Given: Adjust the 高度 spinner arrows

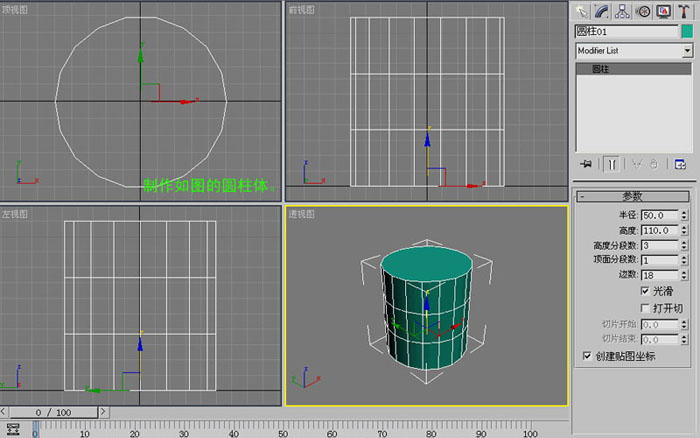Looking at the screenshot, I should pos(684,231).
